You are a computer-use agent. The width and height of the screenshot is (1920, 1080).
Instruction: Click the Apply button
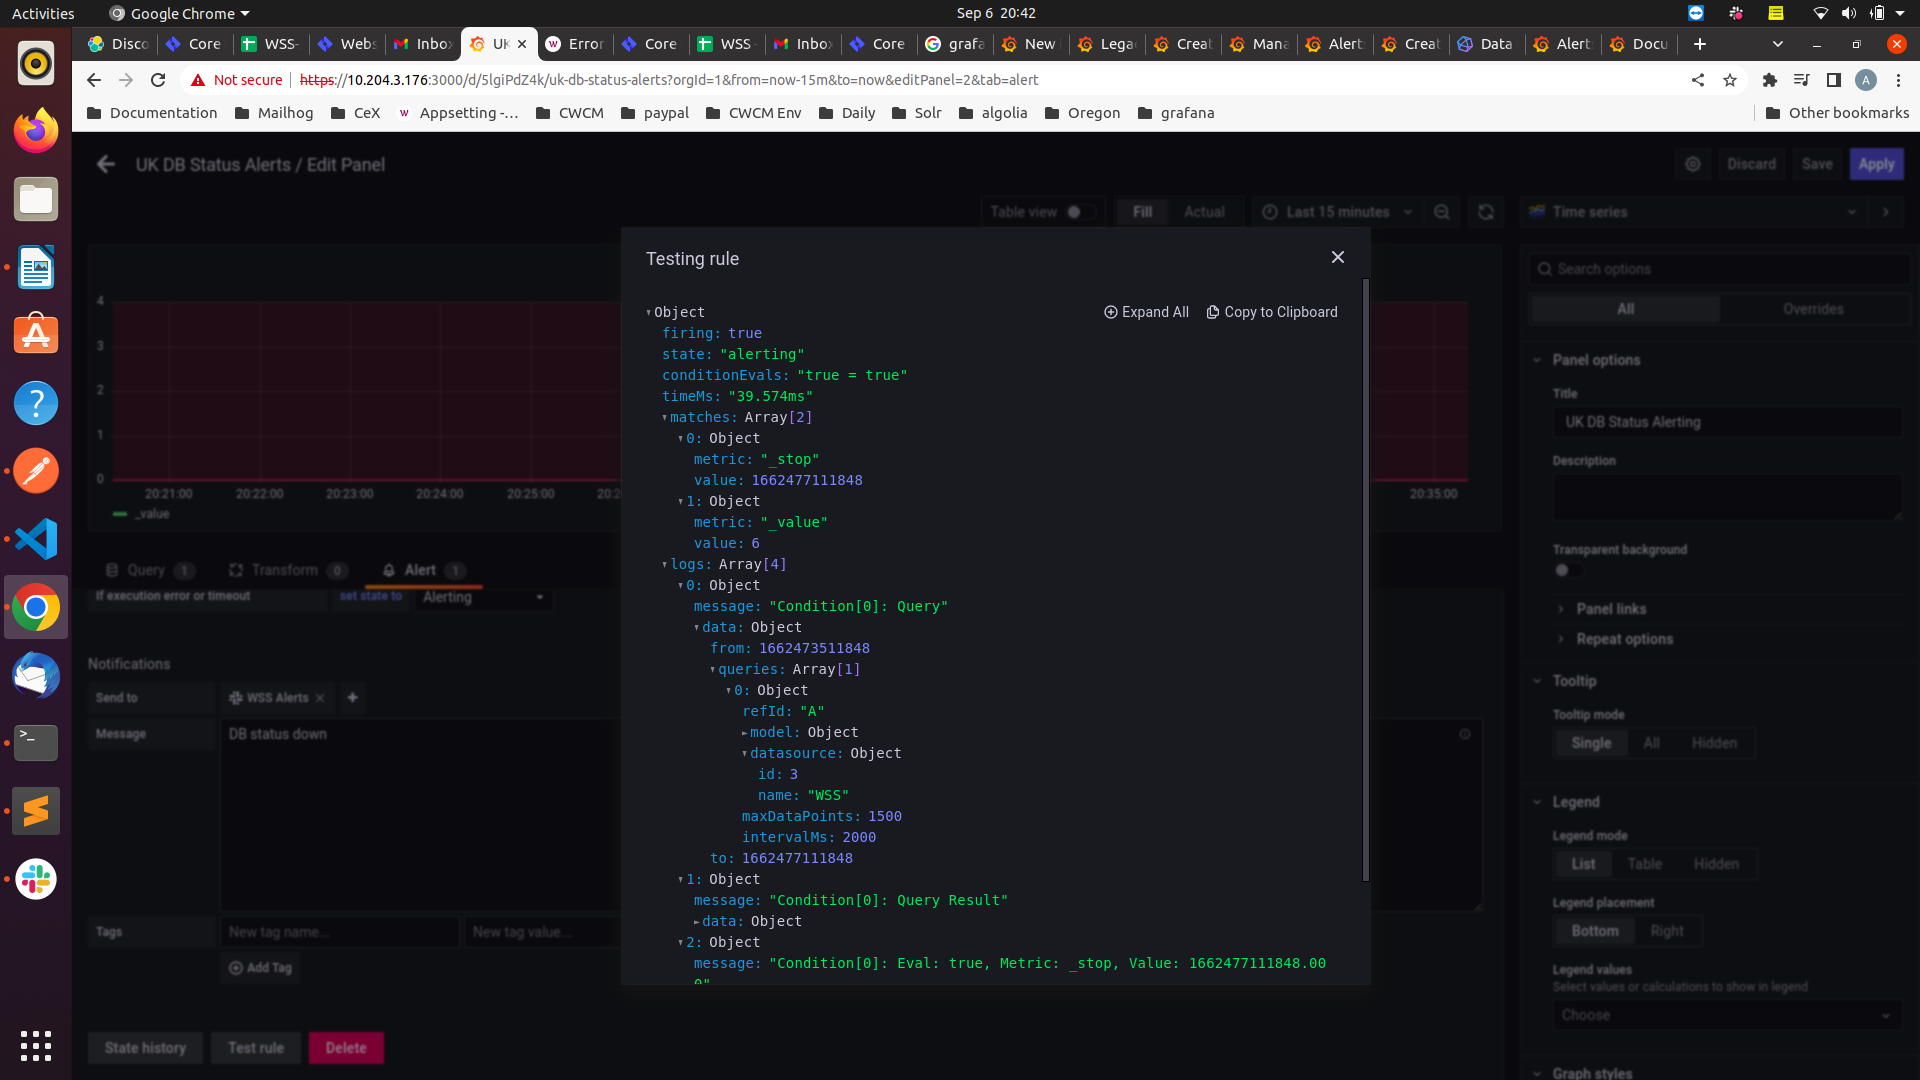[1876, 165]
